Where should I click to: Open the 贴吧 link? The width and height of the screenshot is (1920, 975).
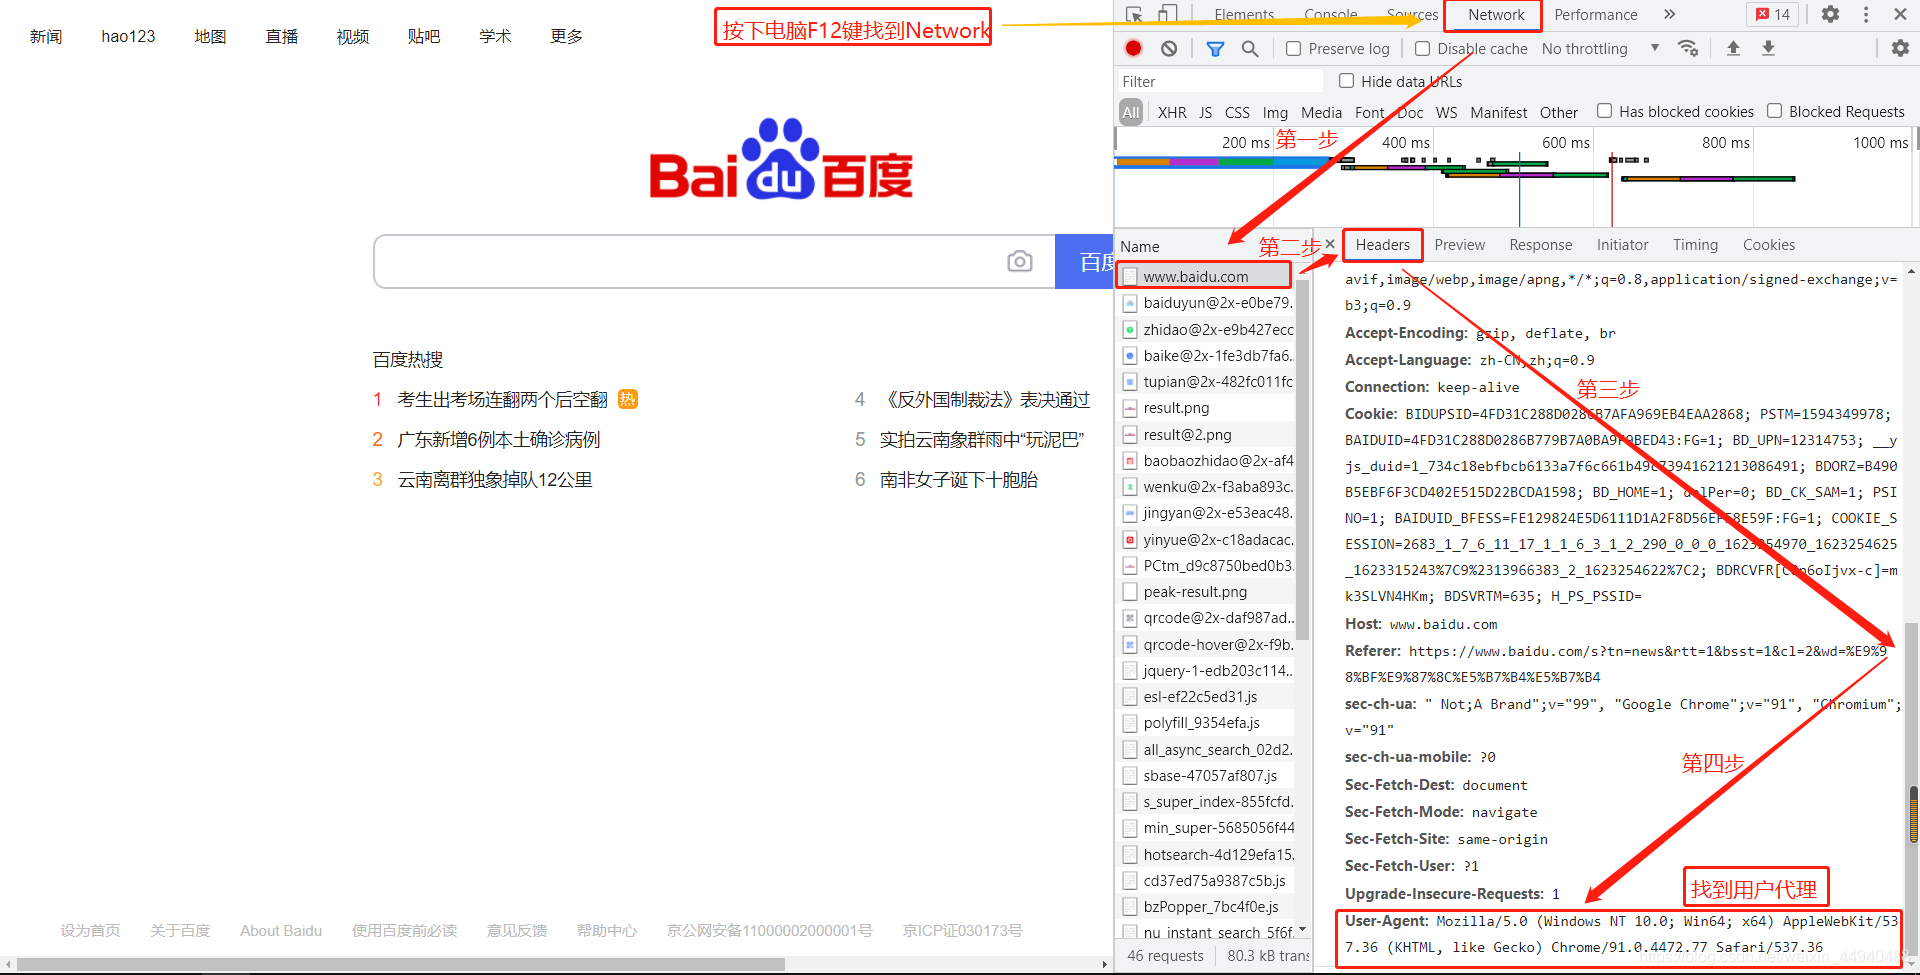[x=424, y=36]
